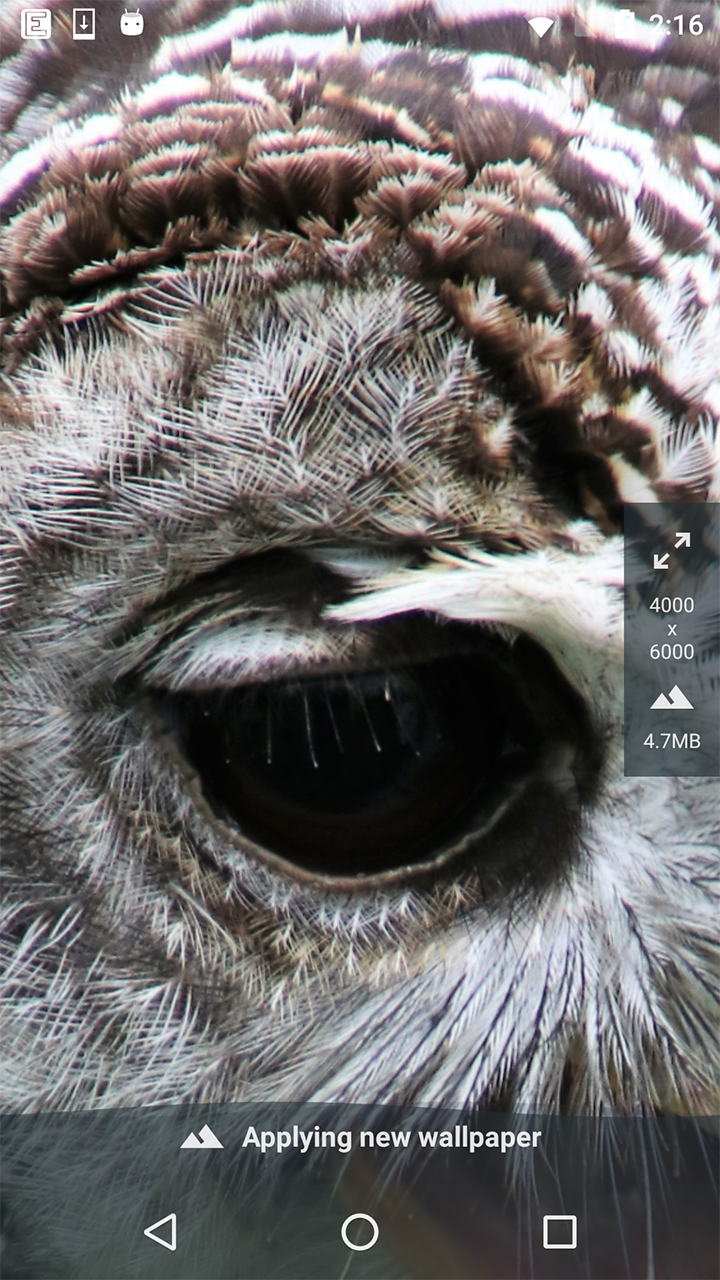The image size is (720, 1280).
Task: Tap the white feather above the owl's eye
Action: pyautogui.click(x=480, y=590)
